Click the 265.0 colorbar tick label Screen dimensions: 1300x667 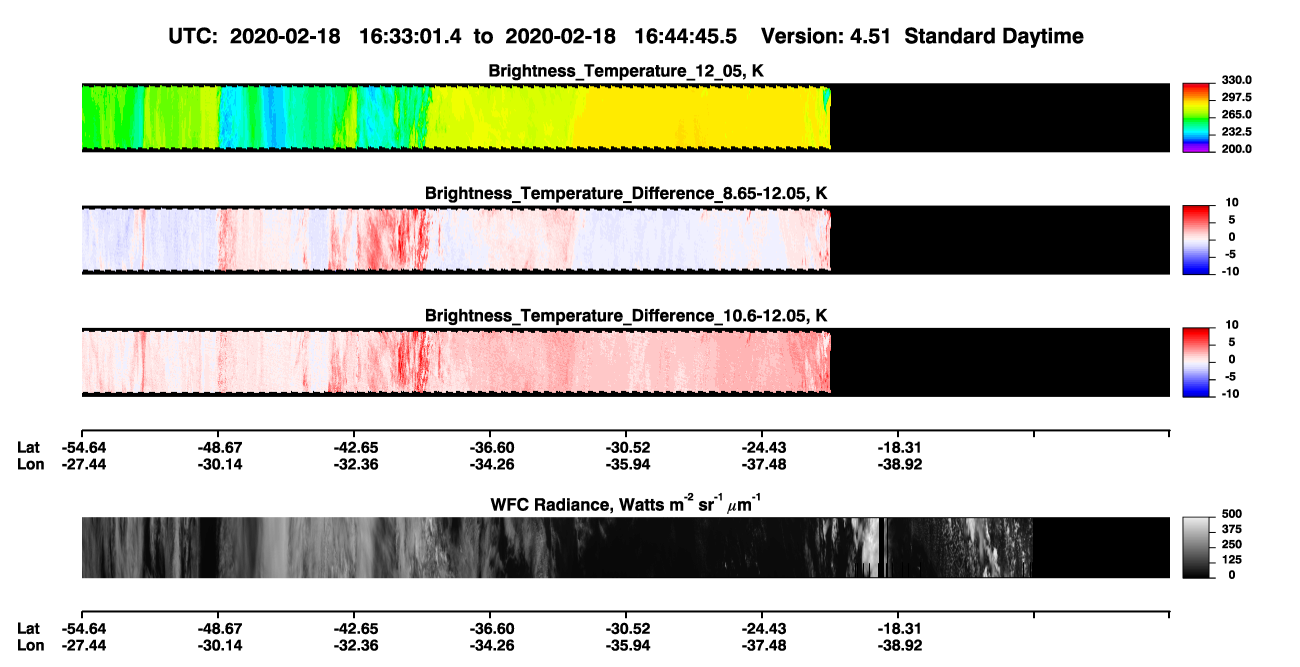(1236, 115)
